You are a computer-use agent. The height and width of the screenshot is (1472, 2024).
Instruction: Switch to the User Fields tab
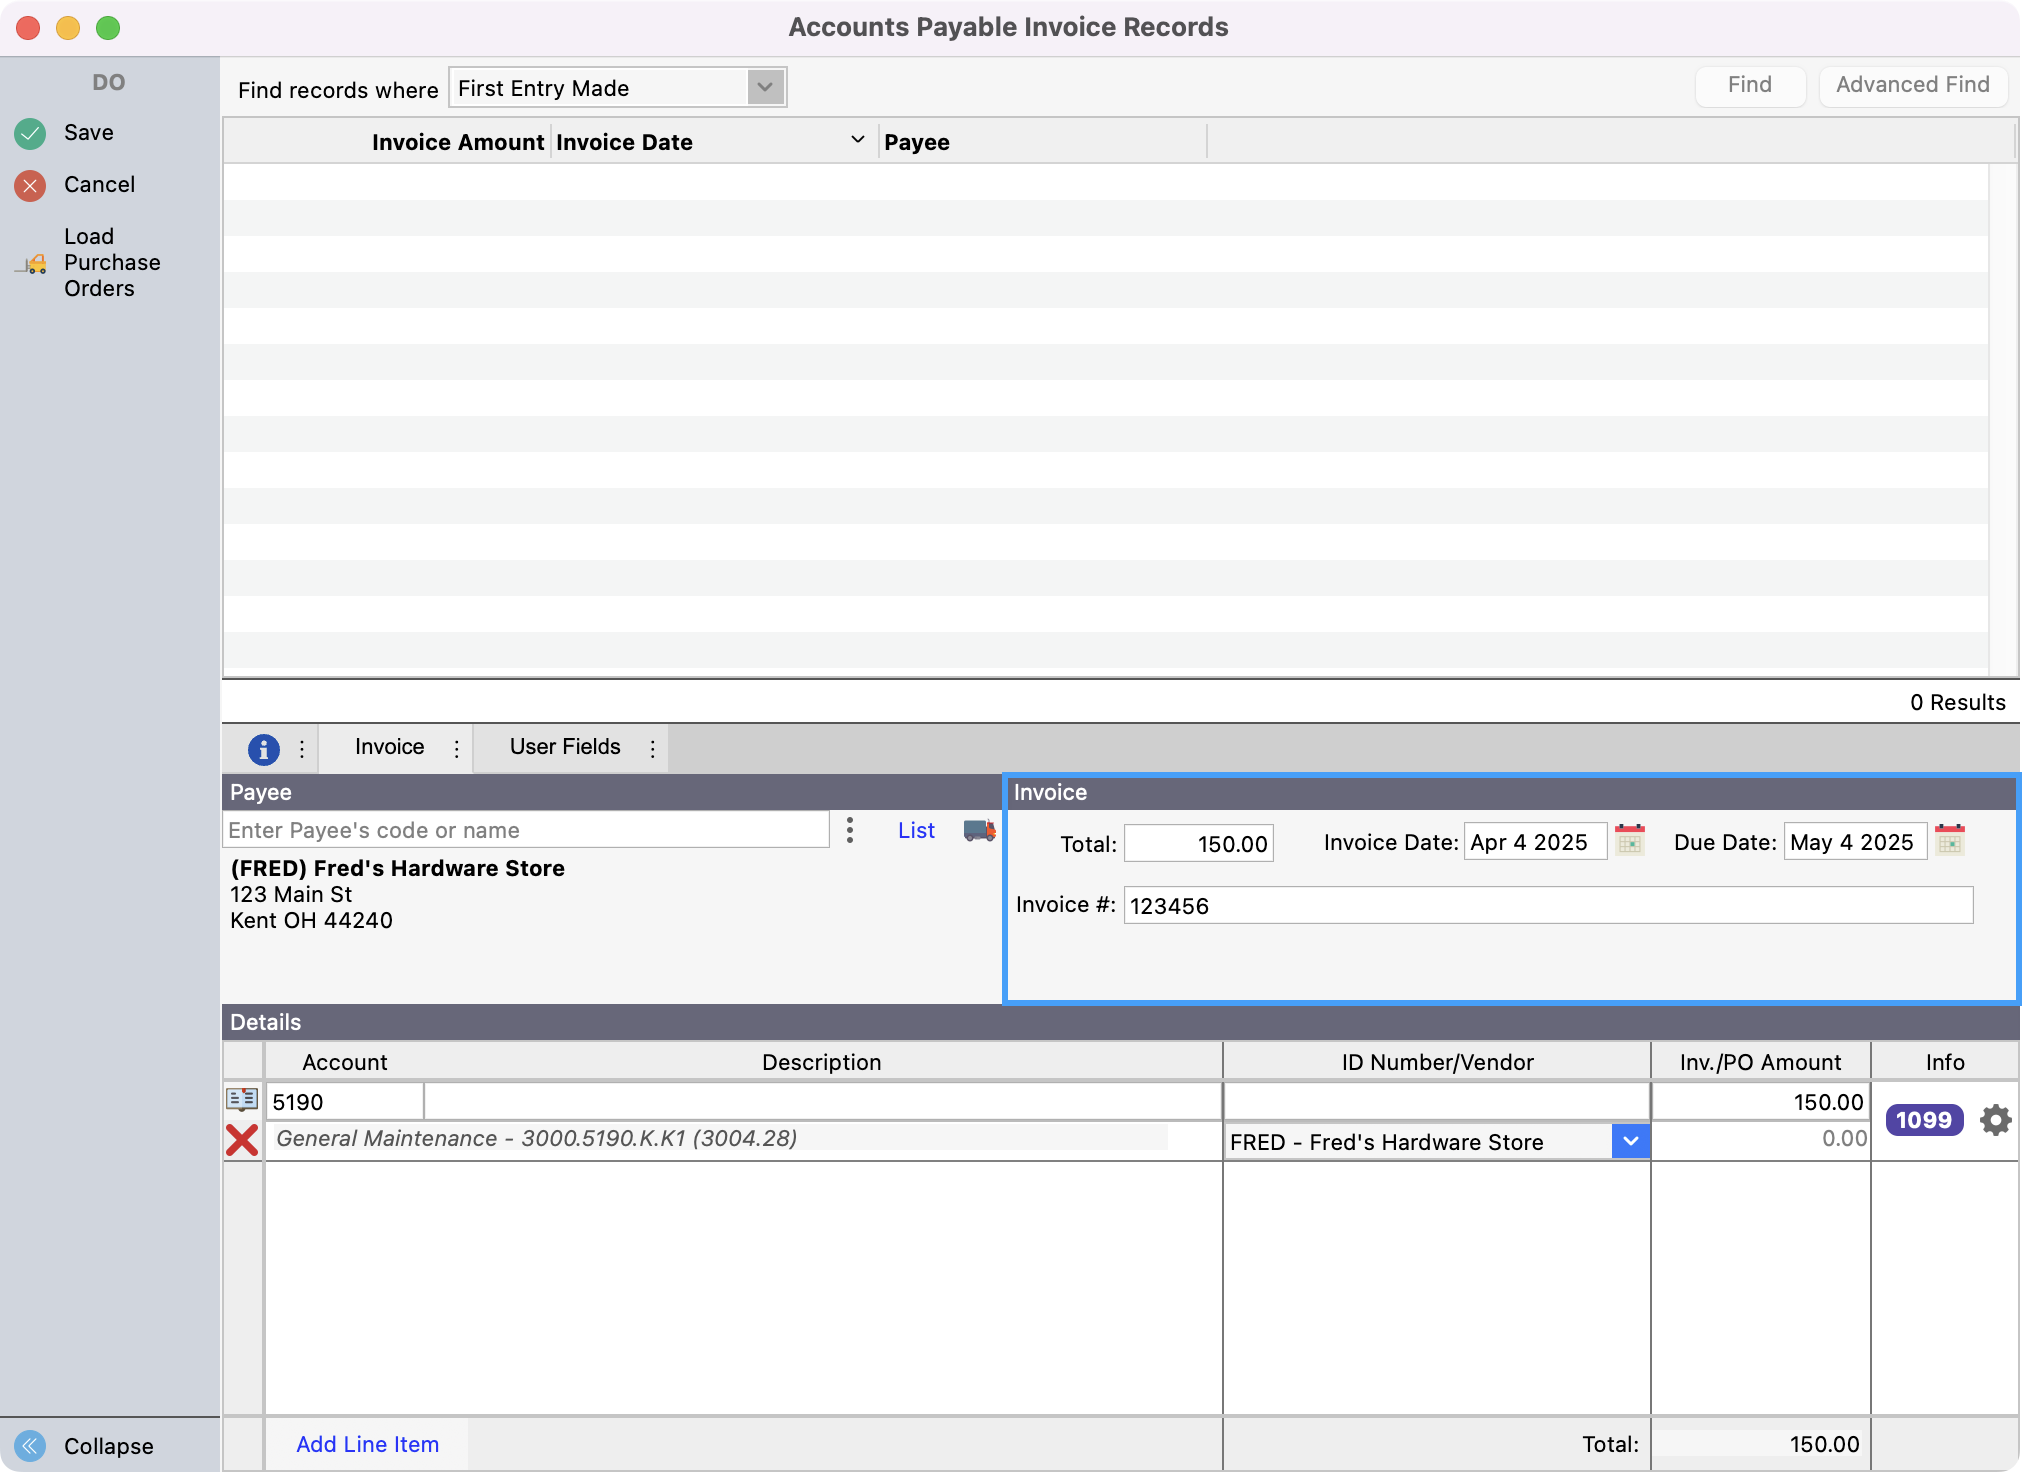tap(565, 747)
